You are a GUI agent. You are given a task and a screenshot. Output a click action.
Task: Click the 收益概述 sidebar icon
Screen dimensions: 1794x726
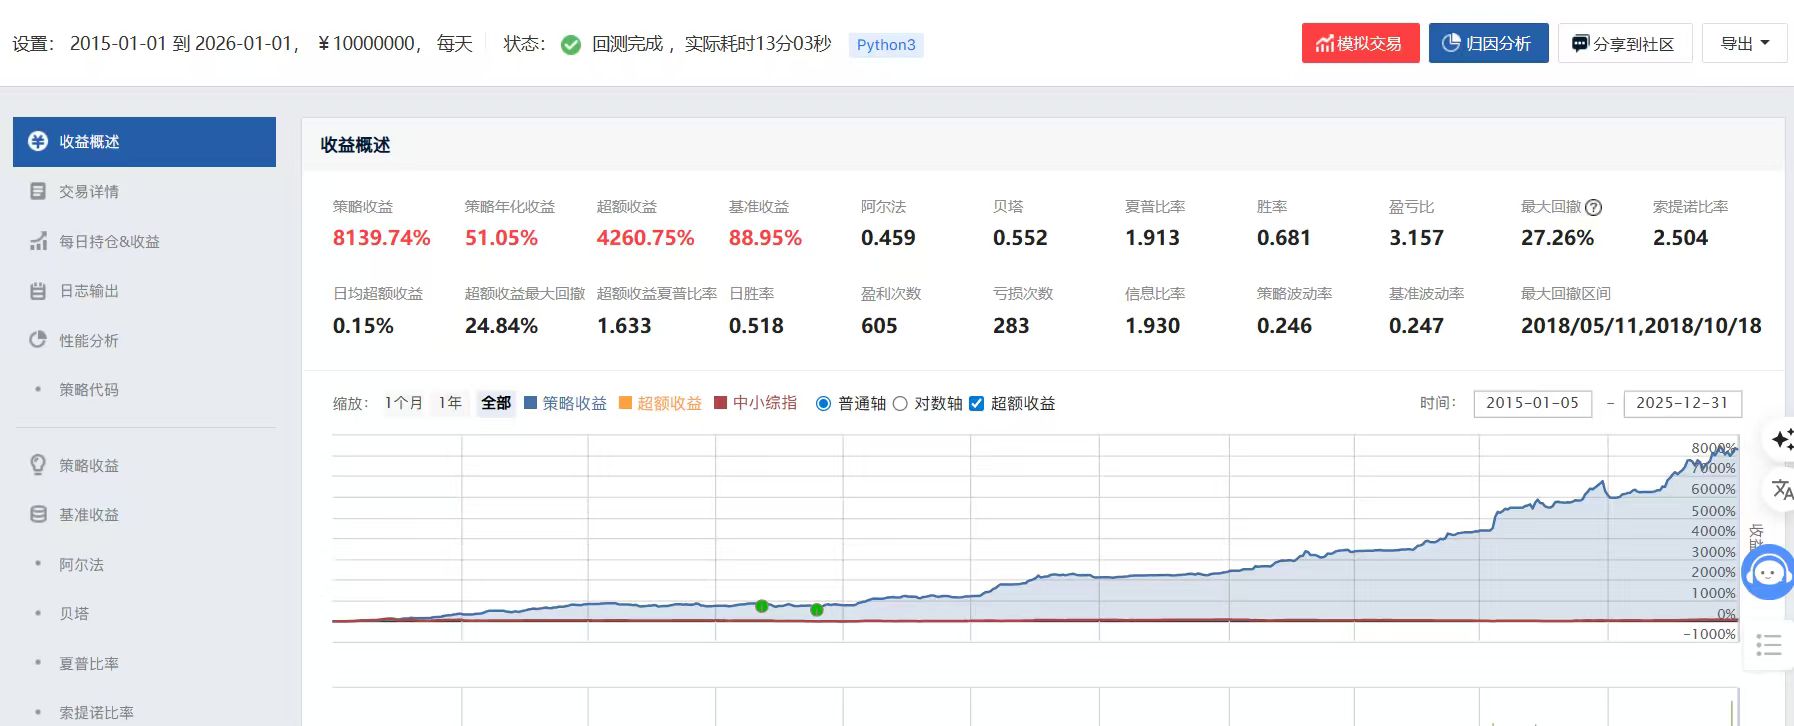point(38,142)
